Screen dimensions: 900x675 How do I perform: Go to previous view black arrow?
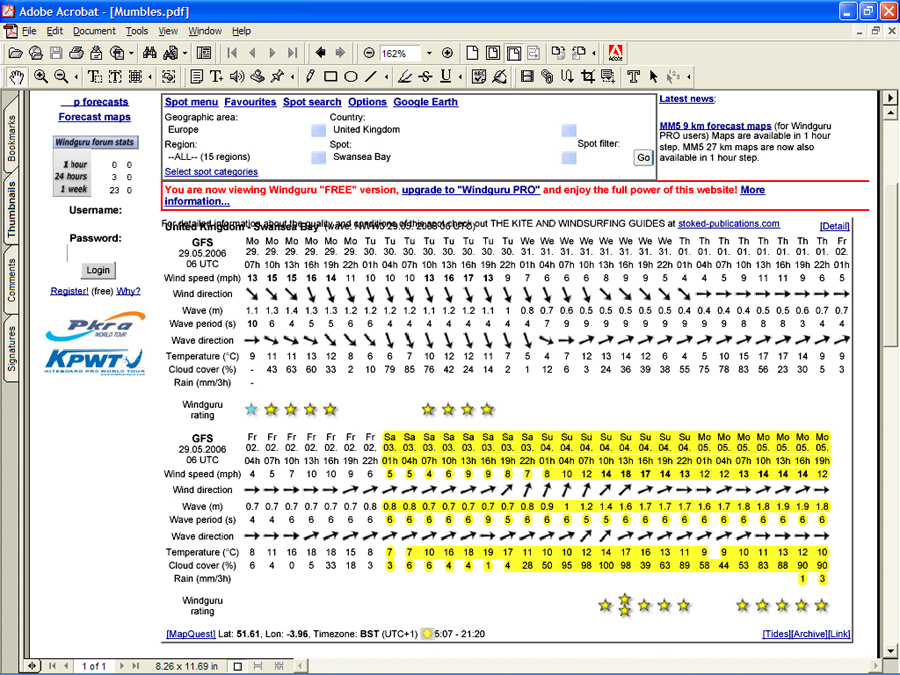[x=320, y=53]
